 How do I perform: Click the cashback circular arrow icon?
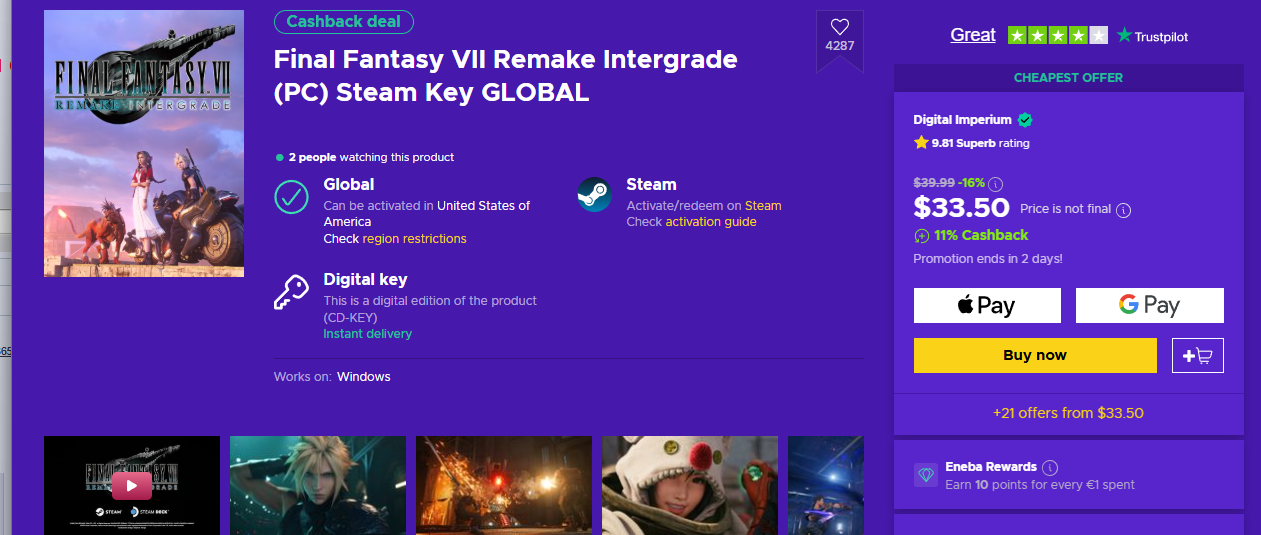(921, 236)
